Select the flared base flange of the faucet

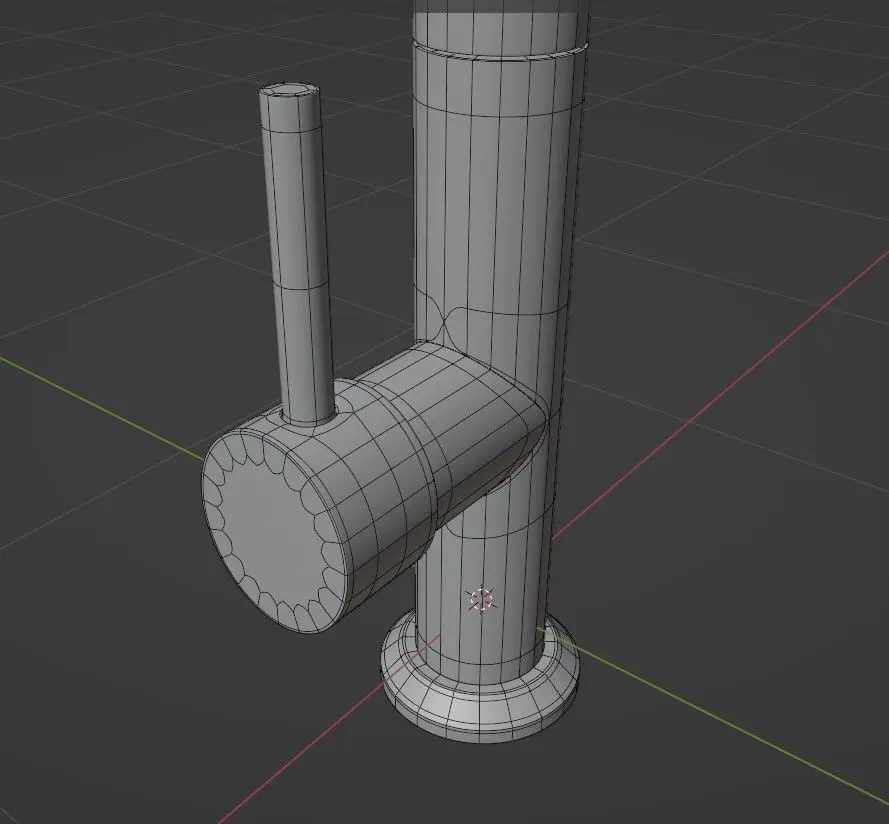click(480, 679)
